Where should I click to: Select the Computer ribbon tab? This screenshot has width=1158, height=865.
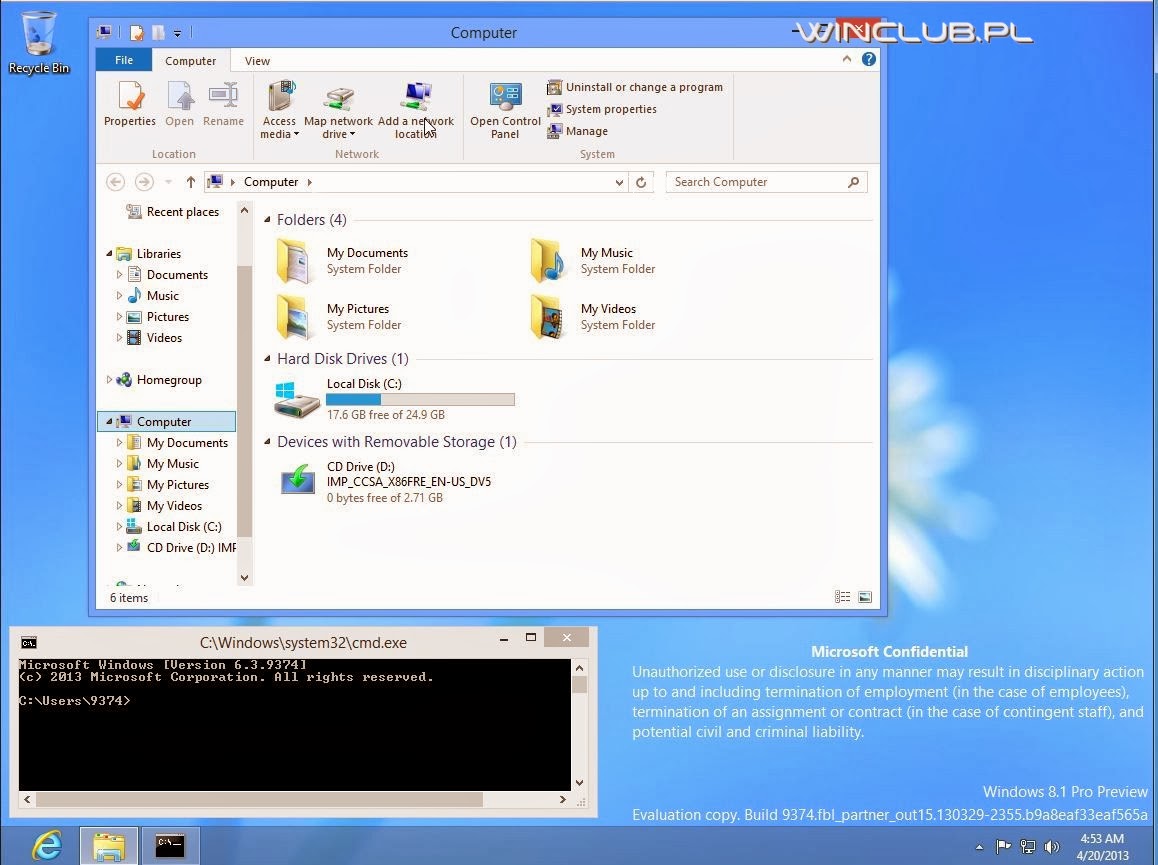pos(191,61)
